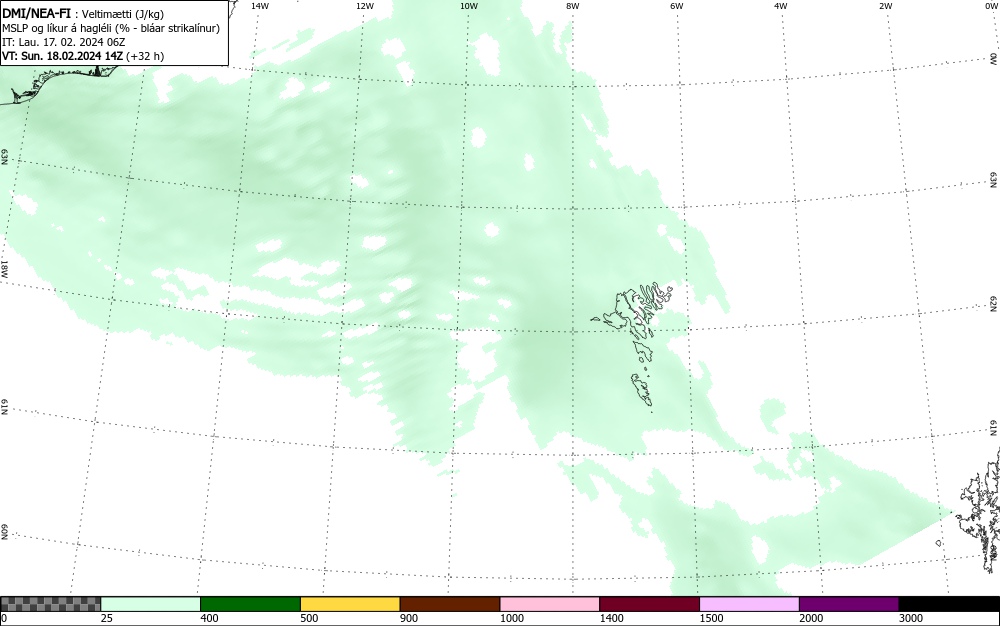Viewport: 1000px width, 626px height.
Task: Click the 0W label at top edge
Action: click(991, 6)
